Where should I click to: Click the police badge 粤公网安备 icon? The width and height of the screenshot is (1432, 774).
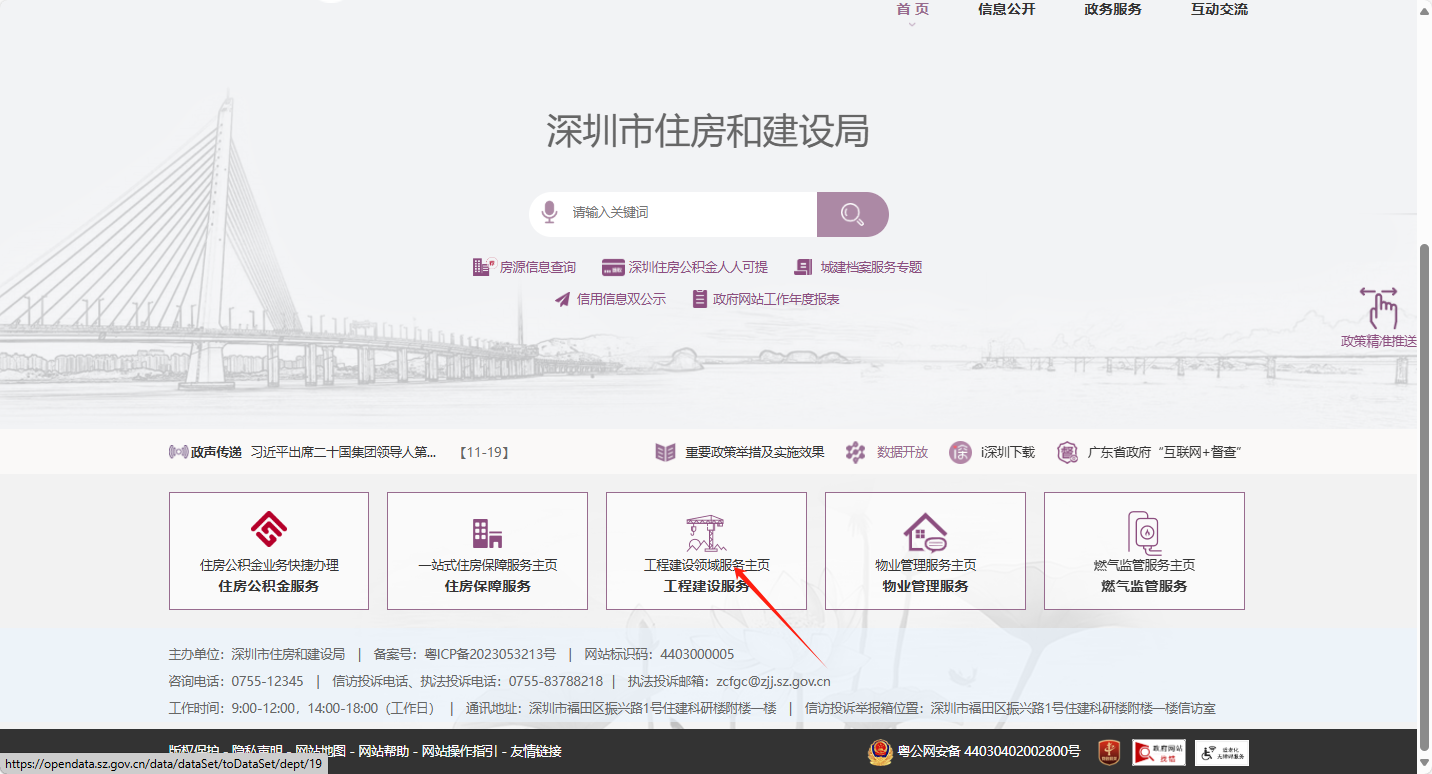(879, 751)
